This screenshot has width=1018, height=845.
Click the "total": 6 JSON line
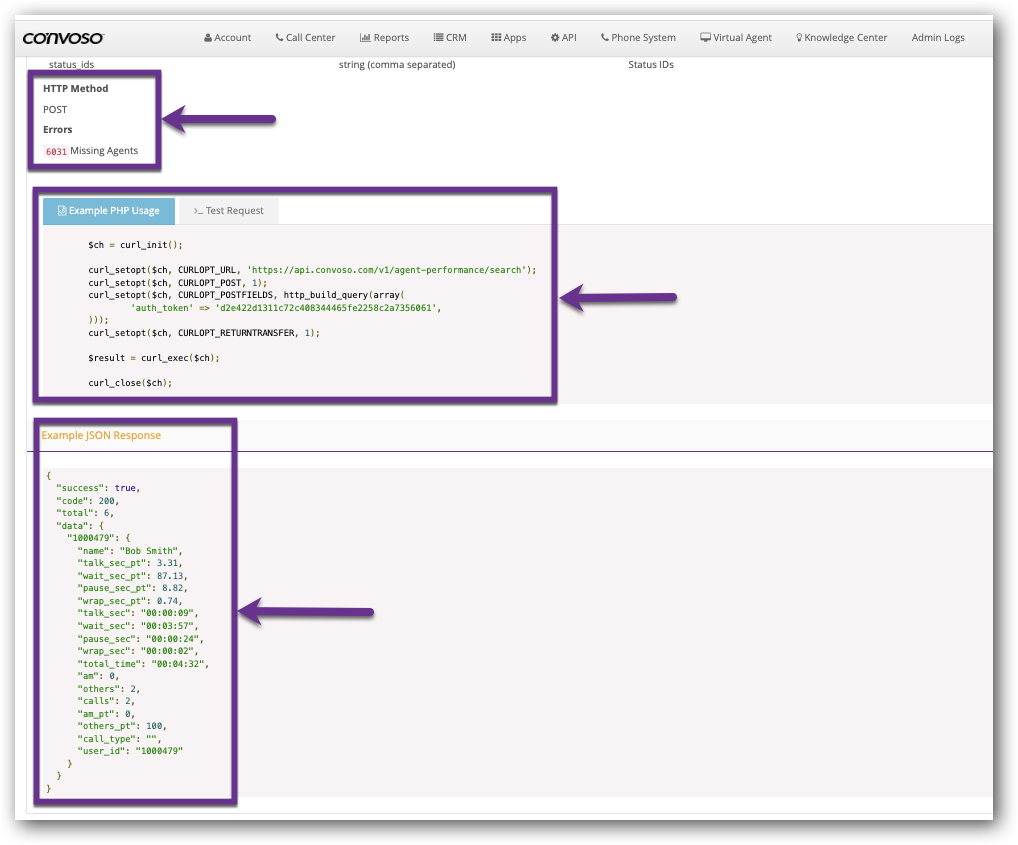click(85, 513)
